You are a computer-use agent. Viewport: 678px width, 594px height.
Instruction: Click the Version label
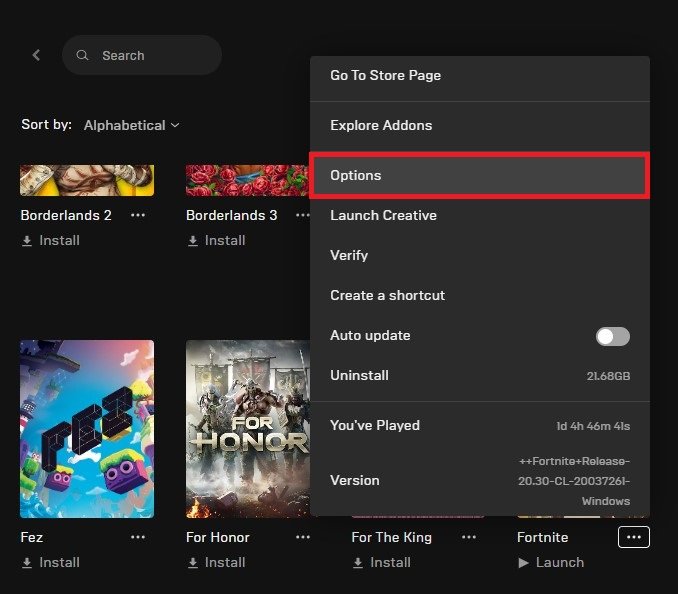[x=355, y=481]
